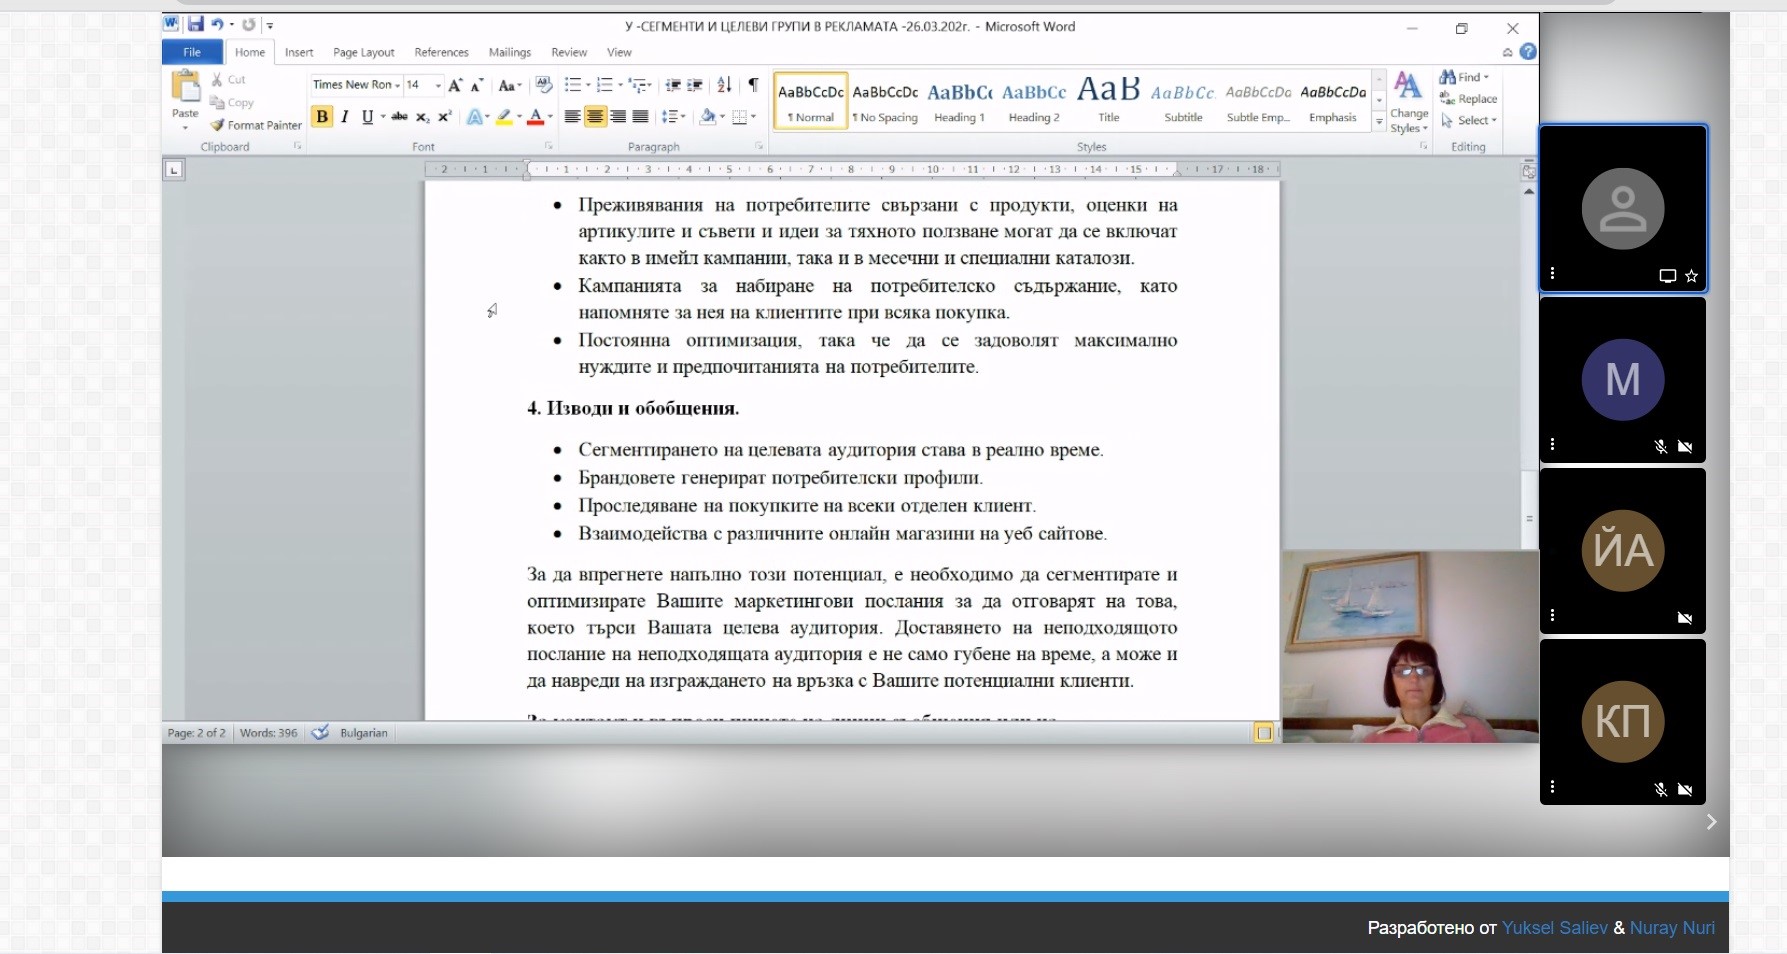The width and height of the screenshot is (1787, 954).
Task: Click the Text Effects icon
Action: click(x=474, y=117)
